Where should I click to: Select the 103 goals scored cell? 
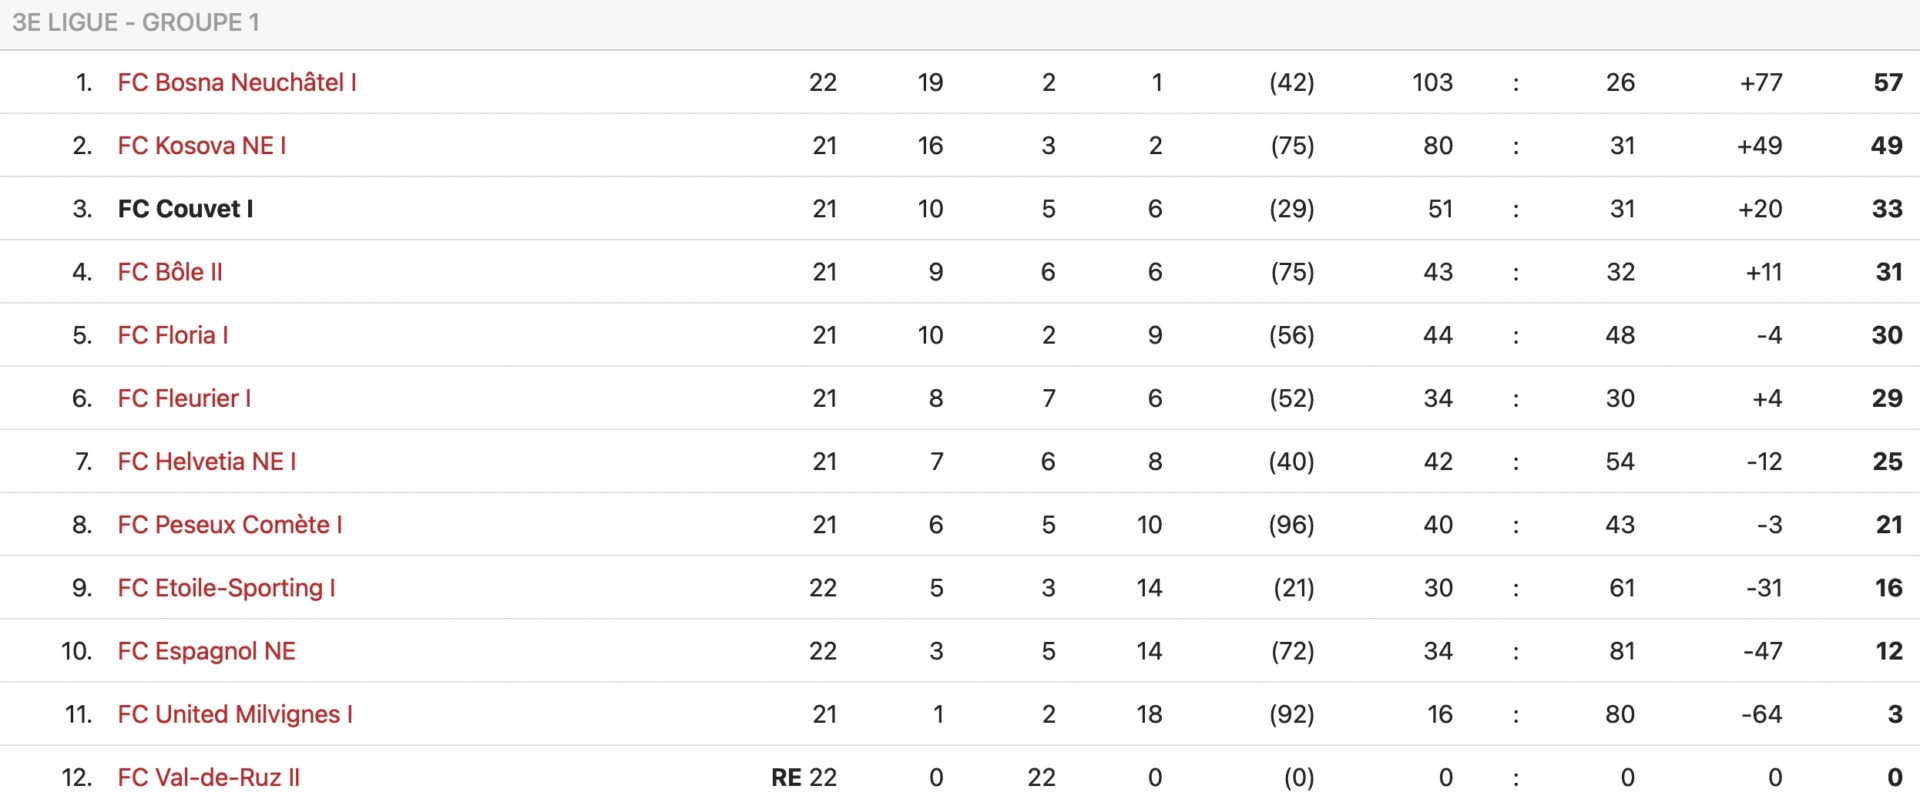1432,82
